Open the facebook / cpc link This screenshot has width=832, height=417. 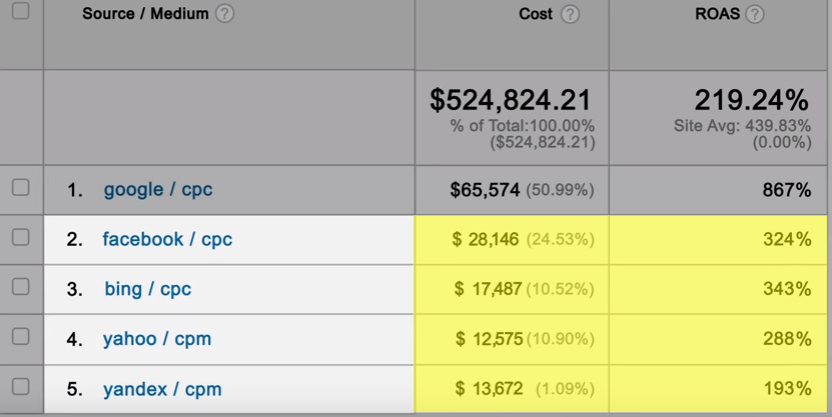click(167, 239)
